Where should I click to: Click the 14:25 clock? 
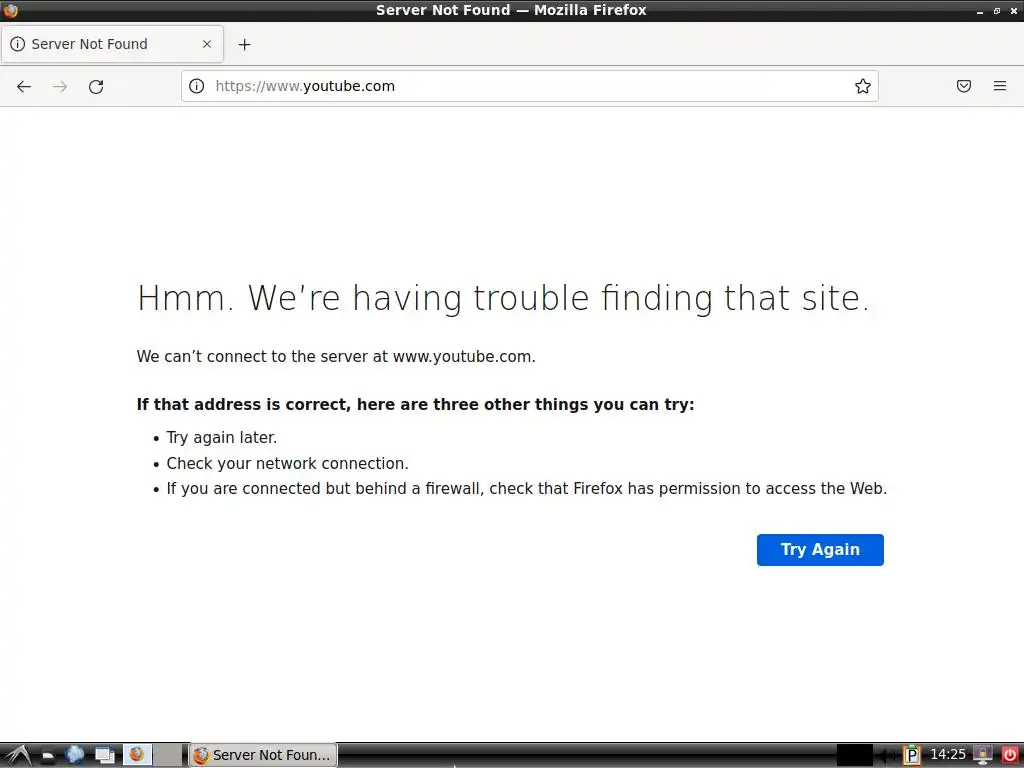[x=948, y=755]
